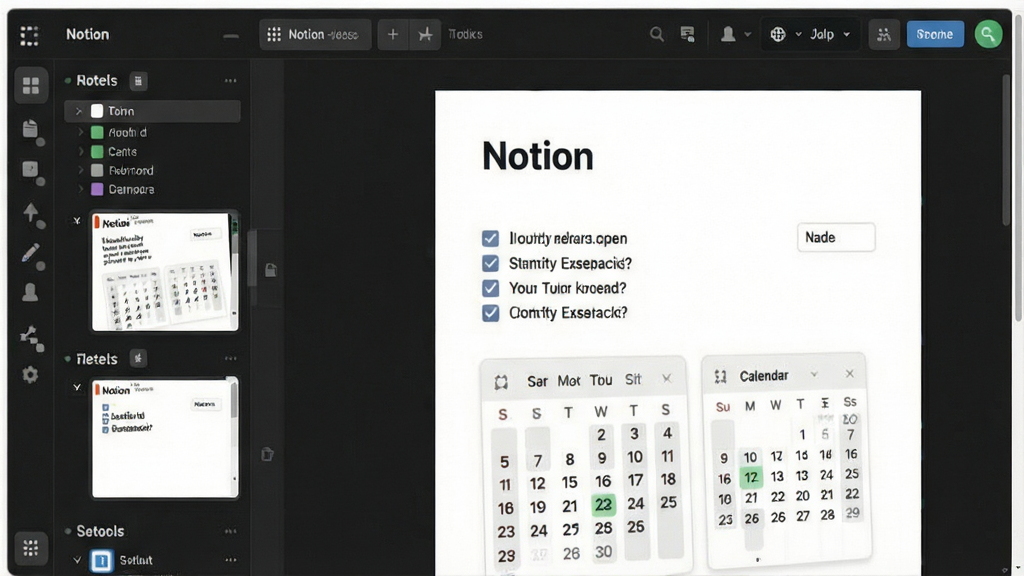Screen dimensions: 1024x576
Task: Select the "Tou" tab in the left calendar
Action: (601, 380)
